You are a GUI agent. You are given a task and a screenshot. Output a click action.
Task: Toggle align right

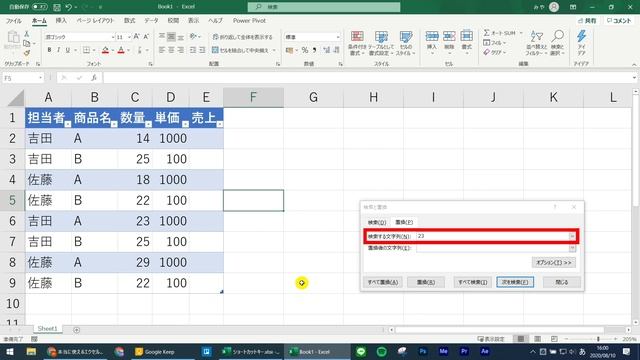[180, 50]
